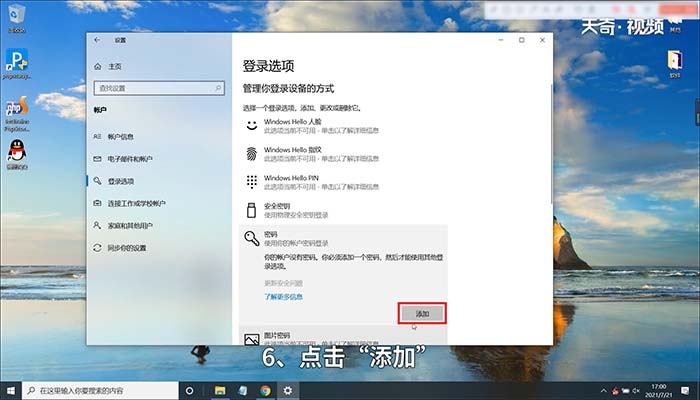Click the search magnifier in 查找设置 box

[x=218, y=88]
